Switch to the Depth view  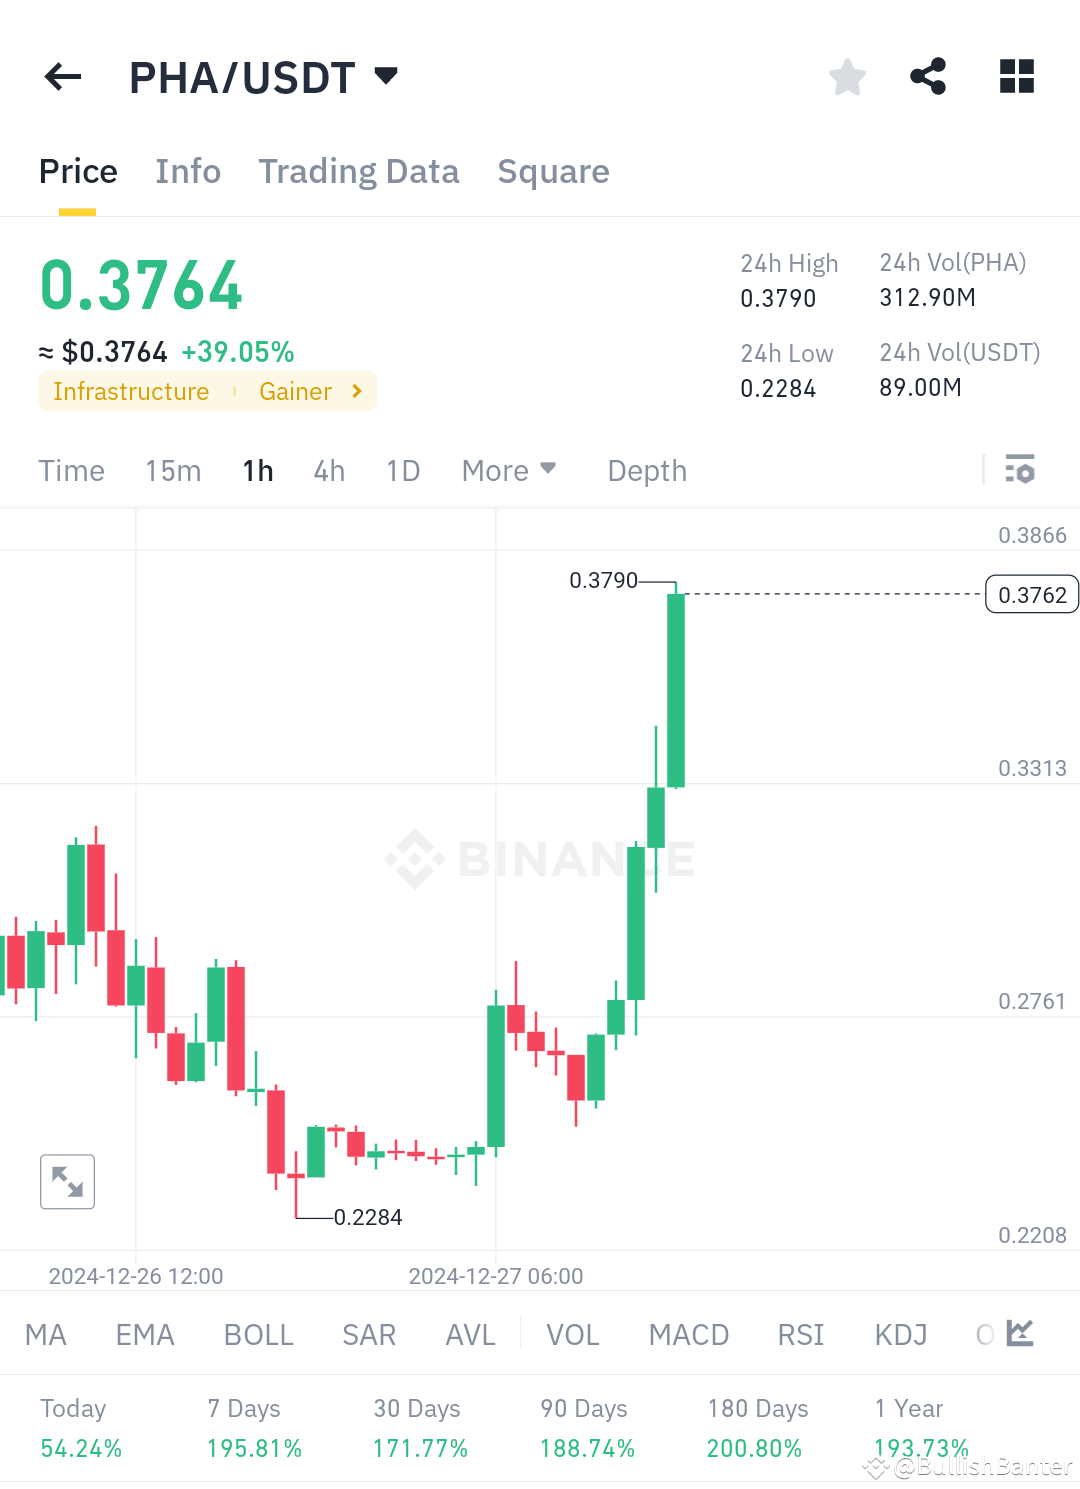coord(646,470)
